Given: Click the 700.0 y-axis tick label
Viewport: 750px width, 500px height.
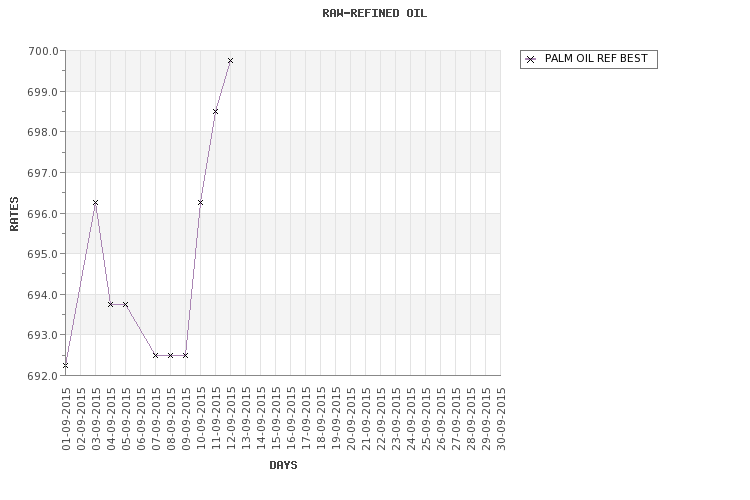Looking at the screenshot, I should click(x=43, y=51).
